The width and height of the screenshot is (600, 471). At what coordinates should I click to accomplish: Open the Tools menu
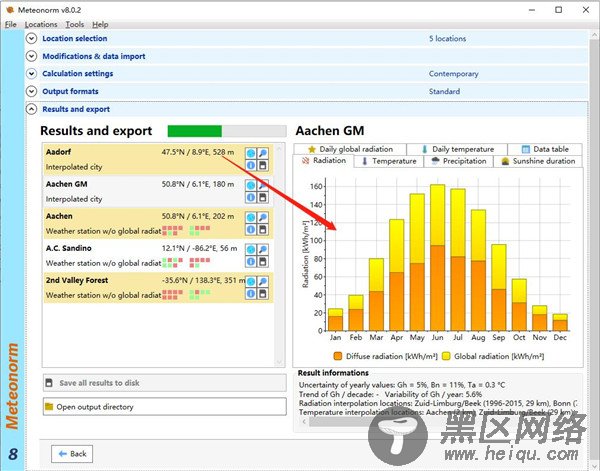pos(75,24)
